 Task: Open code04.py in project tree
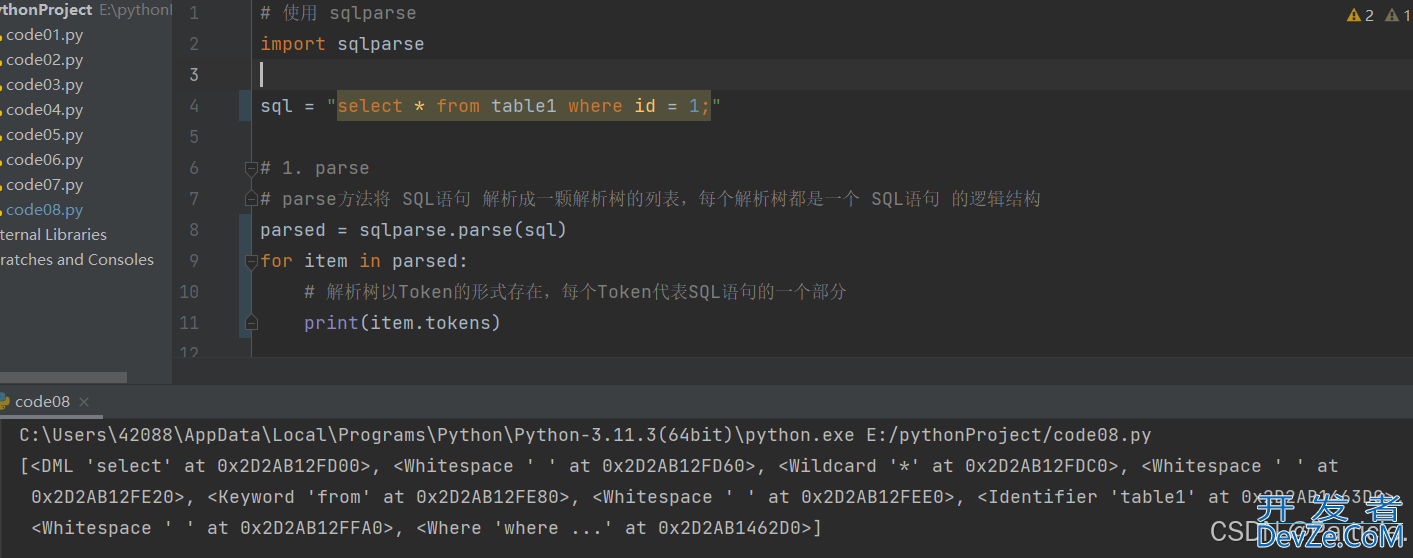pos(43,110)
